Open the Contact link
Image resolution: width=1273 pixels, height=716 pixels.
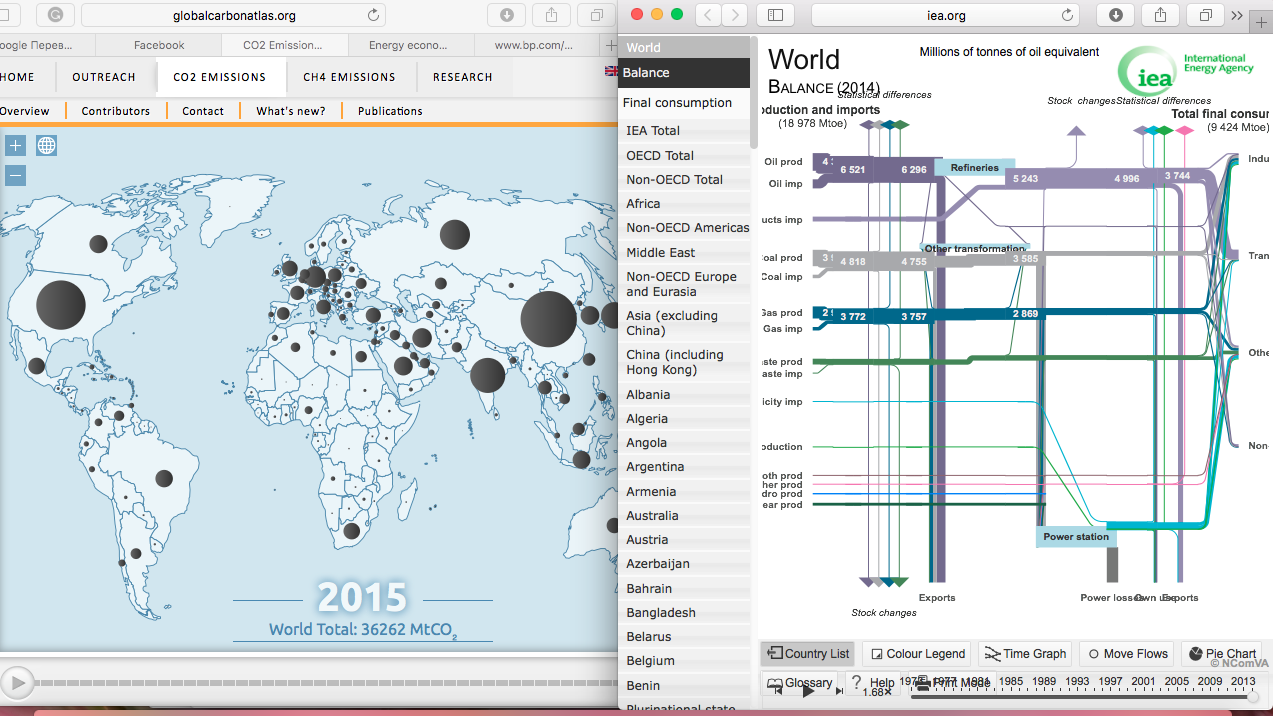tap(203, 111)
